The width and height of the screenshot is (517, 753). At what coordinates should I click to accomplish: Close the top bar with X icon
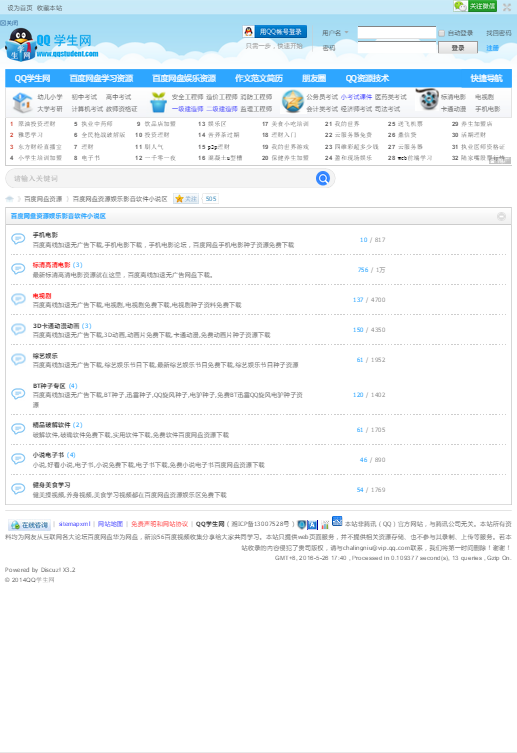[507, 7]
